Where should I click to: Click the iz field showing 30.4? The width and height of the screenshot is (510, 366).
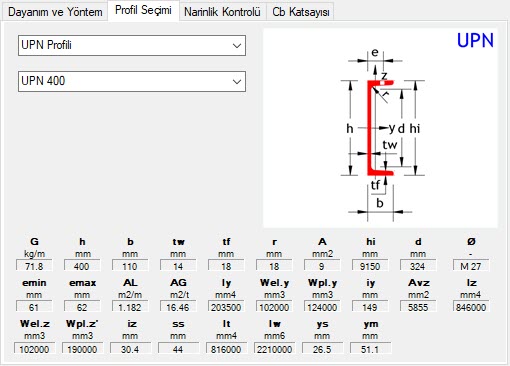(130, 349)
